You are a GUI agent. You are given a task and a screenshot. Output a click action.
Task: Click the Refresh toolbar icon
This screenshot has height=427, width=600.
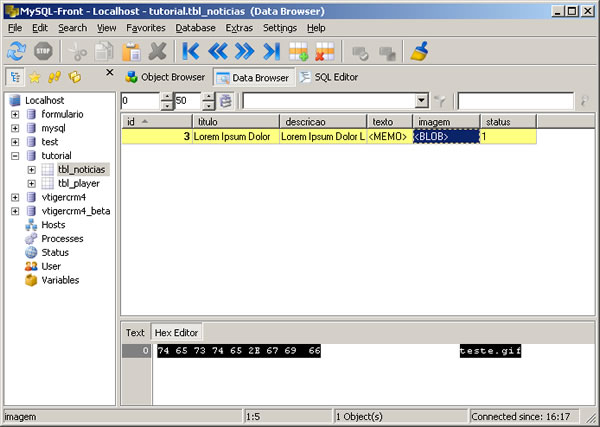[16, 51]
